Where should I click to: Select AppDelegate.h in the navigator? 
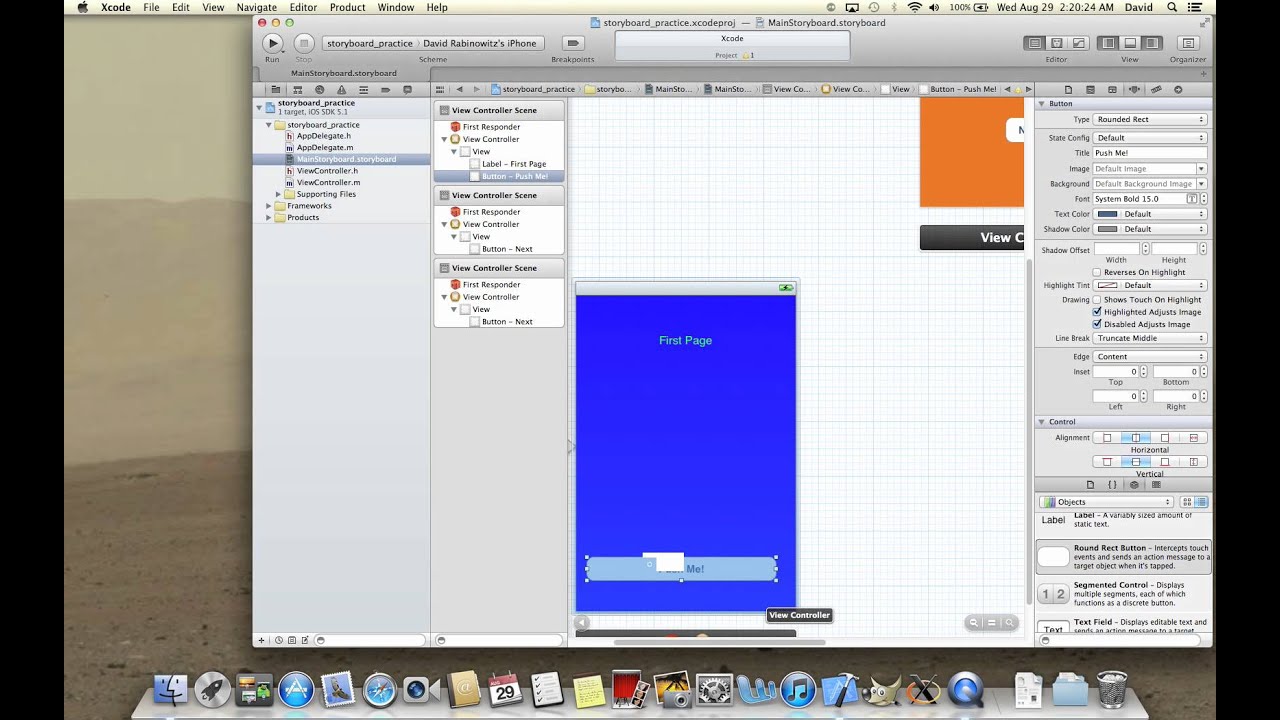(323, 136)
